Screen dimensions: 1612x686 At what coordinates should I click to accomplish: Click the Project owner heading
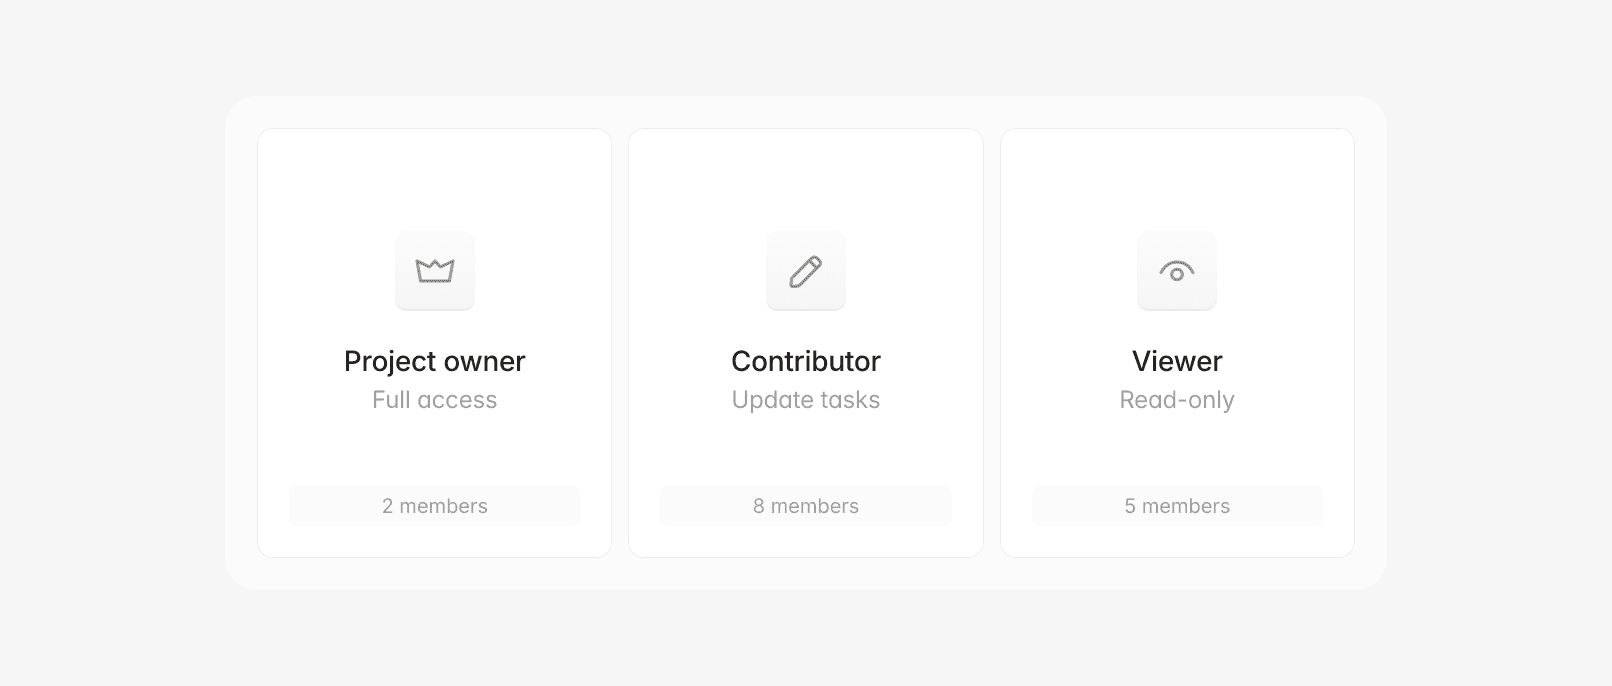435,361
